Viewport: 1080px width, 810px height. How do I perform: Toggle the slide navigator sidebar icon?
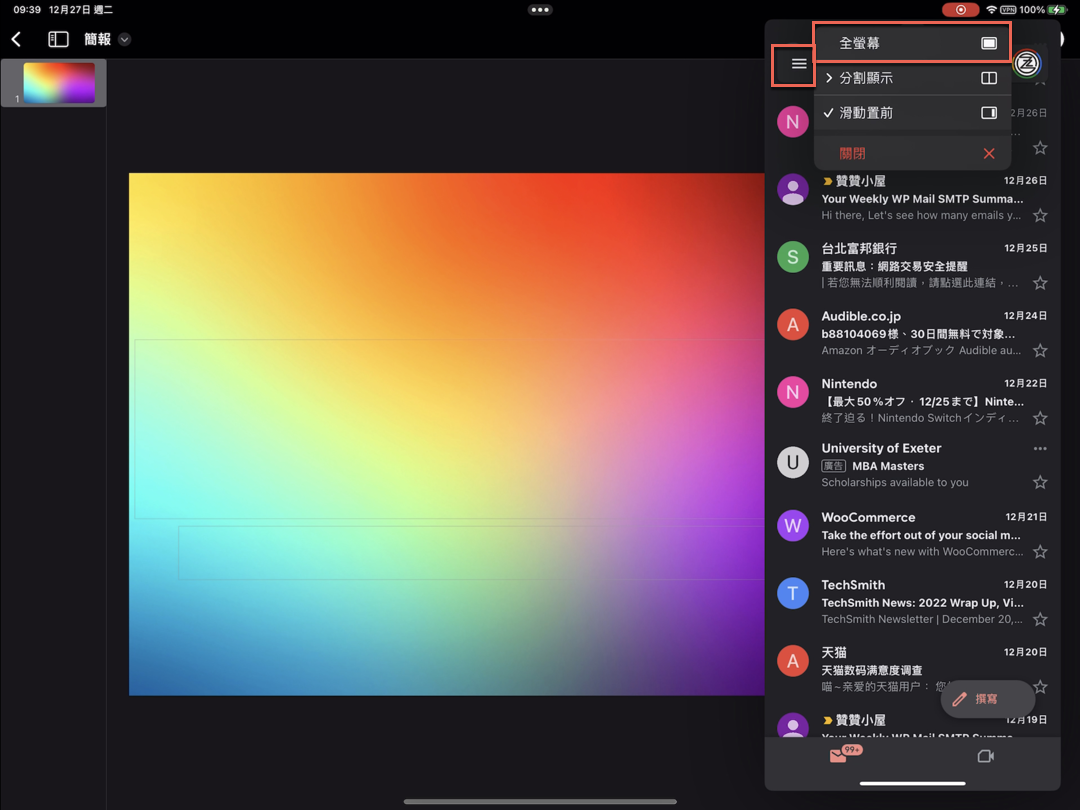(58, 39)
